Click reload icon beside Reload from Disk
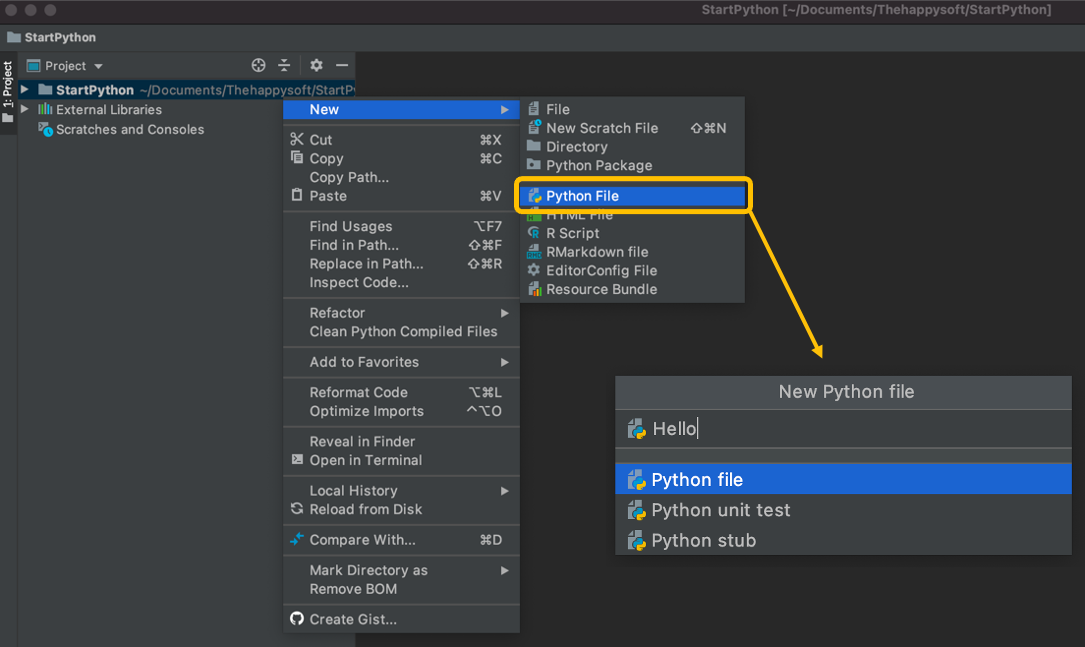This screenshot has width=1085, height=647. pos(297,509)
